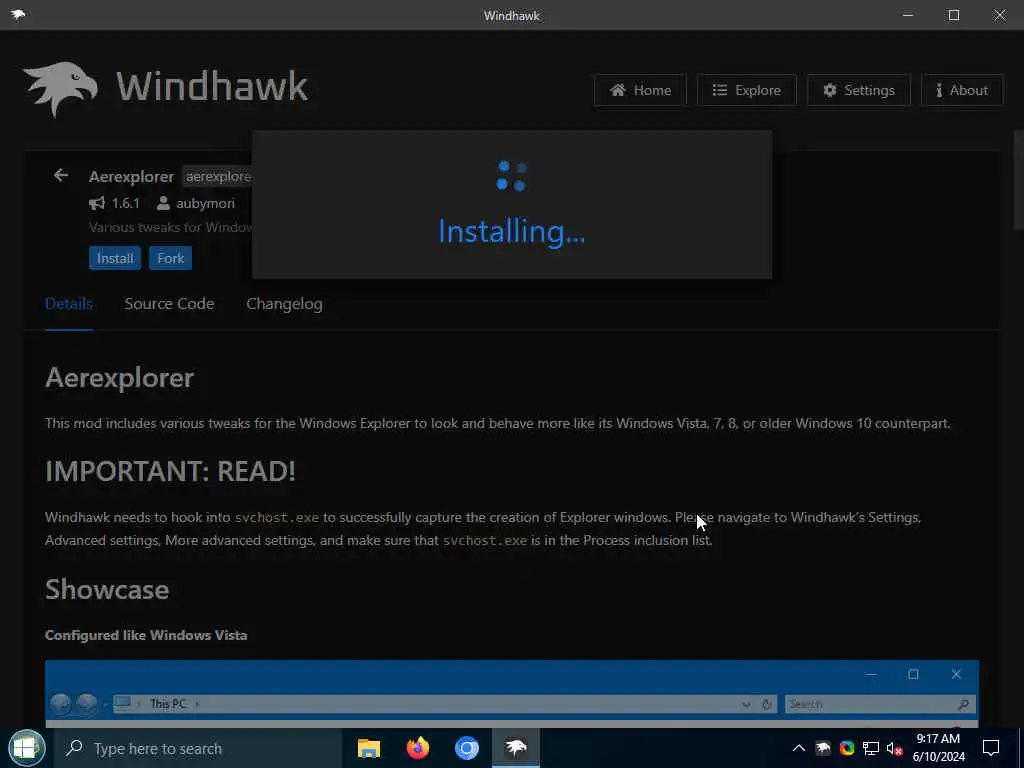Screen dimensions: 1024x768
Task: Fork the Aerexplorer mod
Action: [x=170, y=258]
